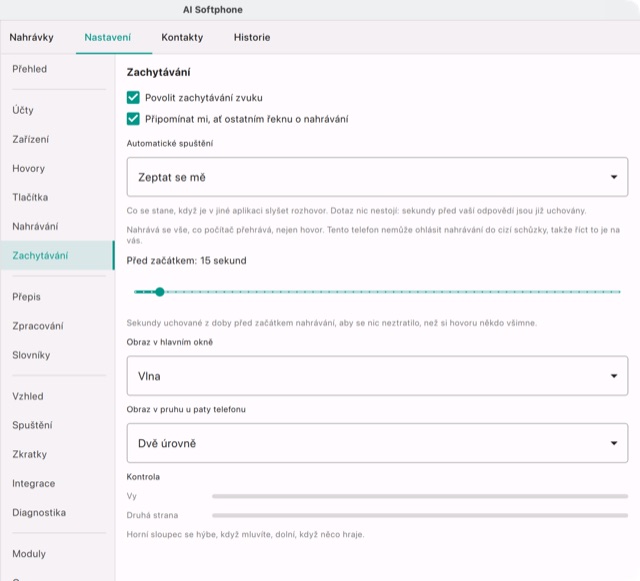
Task: Select the Nastavení tab
Action: pos(107,37)
